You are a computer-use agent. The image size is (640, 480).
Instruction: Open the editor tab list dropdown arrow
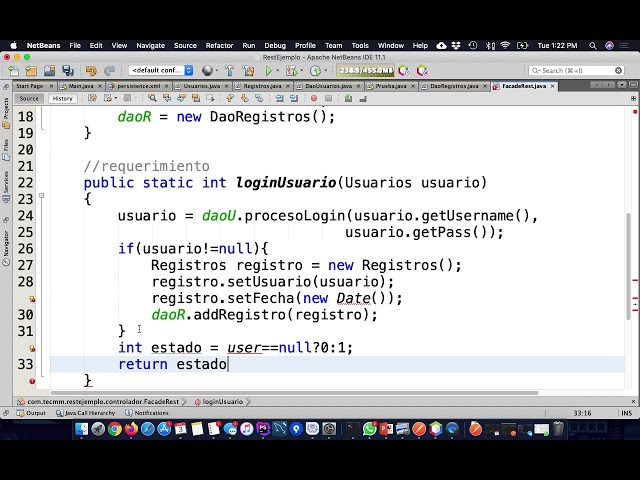click(x=621, y=85)
